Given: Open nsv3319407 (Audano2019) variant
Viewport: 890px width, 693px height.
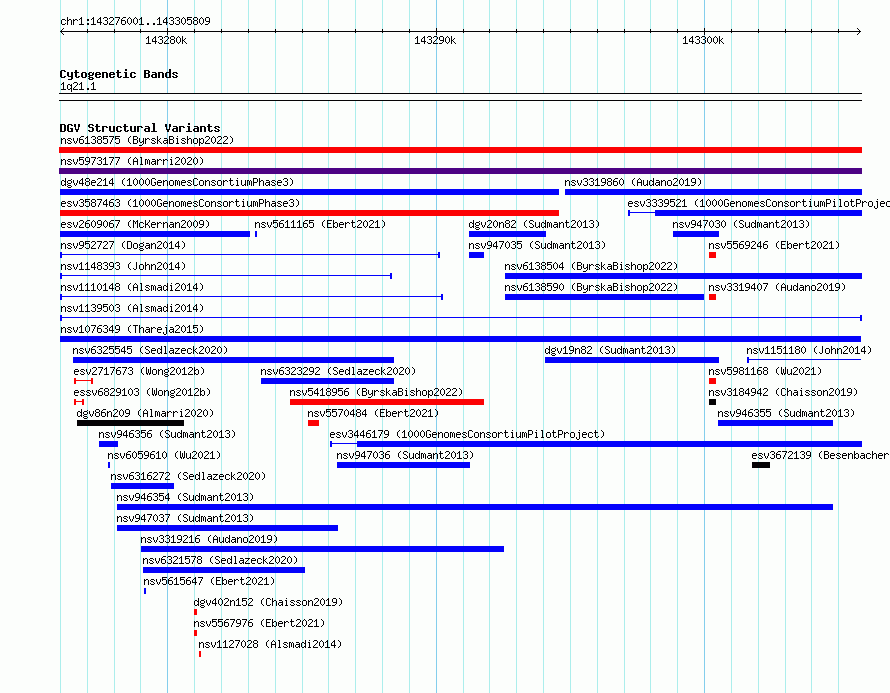Looking at the screenshot, I should [x=777, y=287].
